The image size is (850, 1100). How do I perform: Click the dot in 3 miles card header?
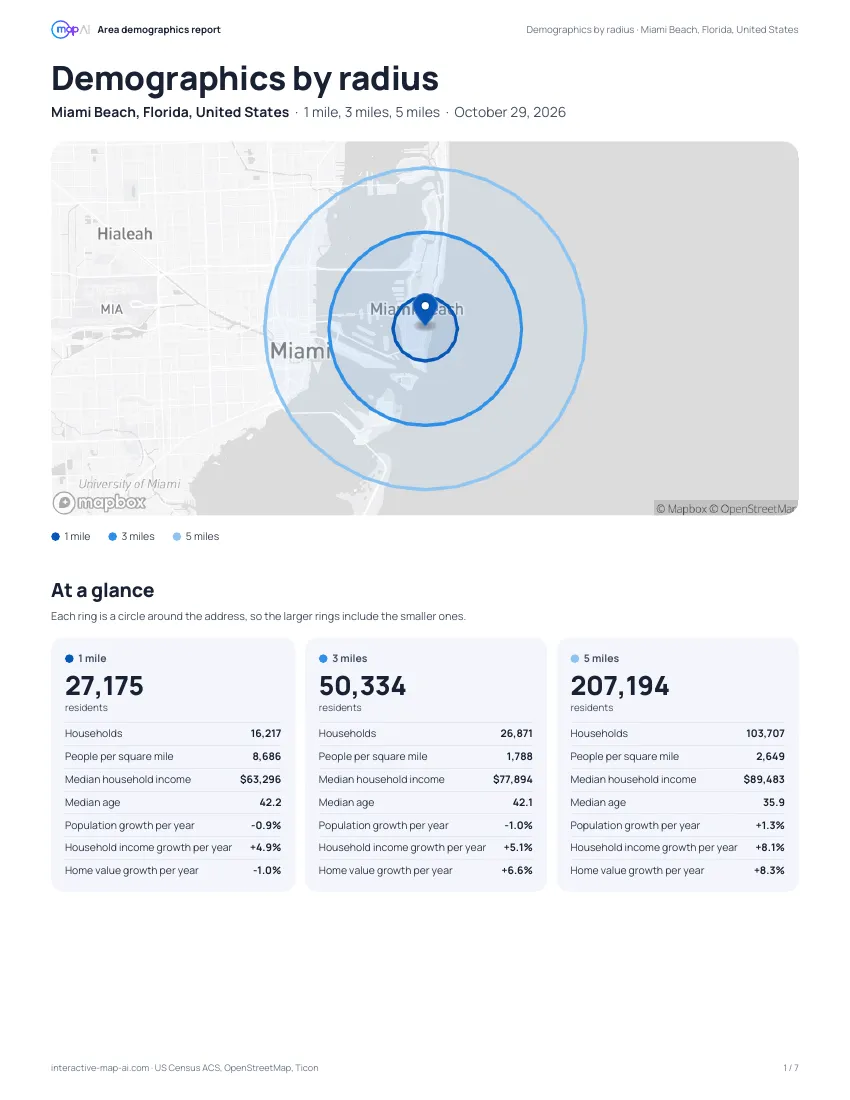323,659
